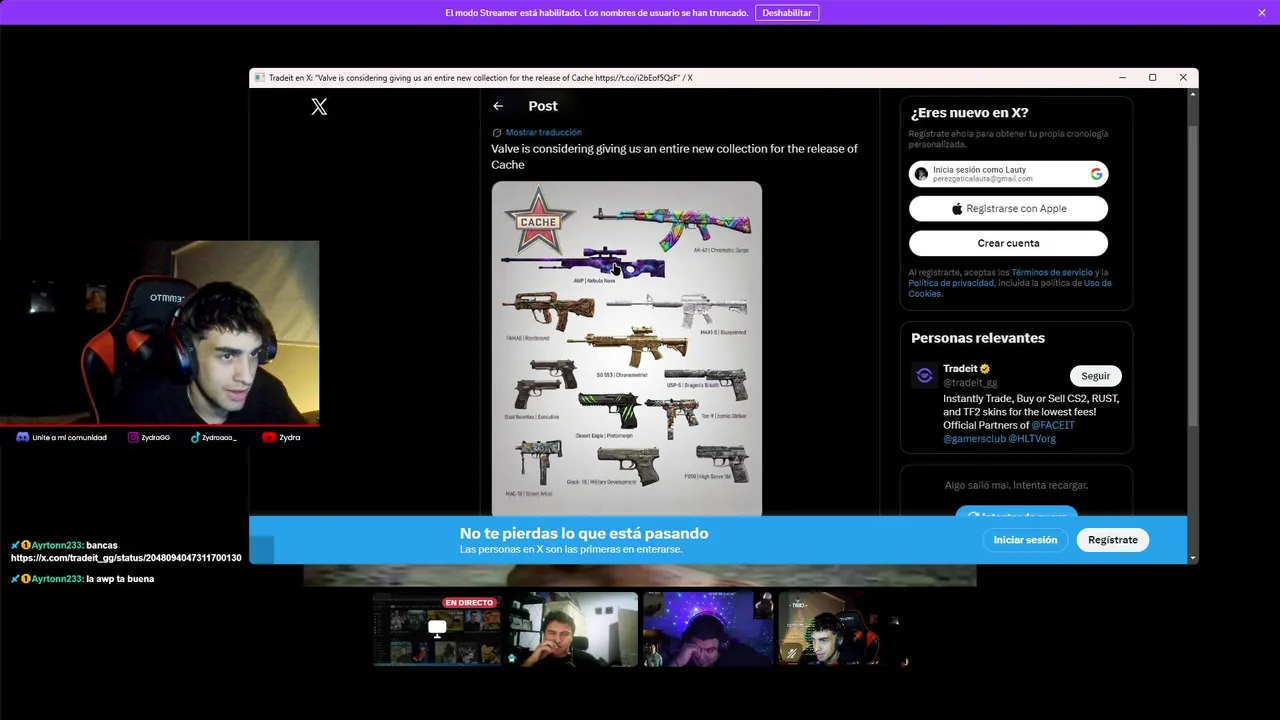Click Discord icon in stream overlay
Screen dimensions: 1280x720
(22, 437)
